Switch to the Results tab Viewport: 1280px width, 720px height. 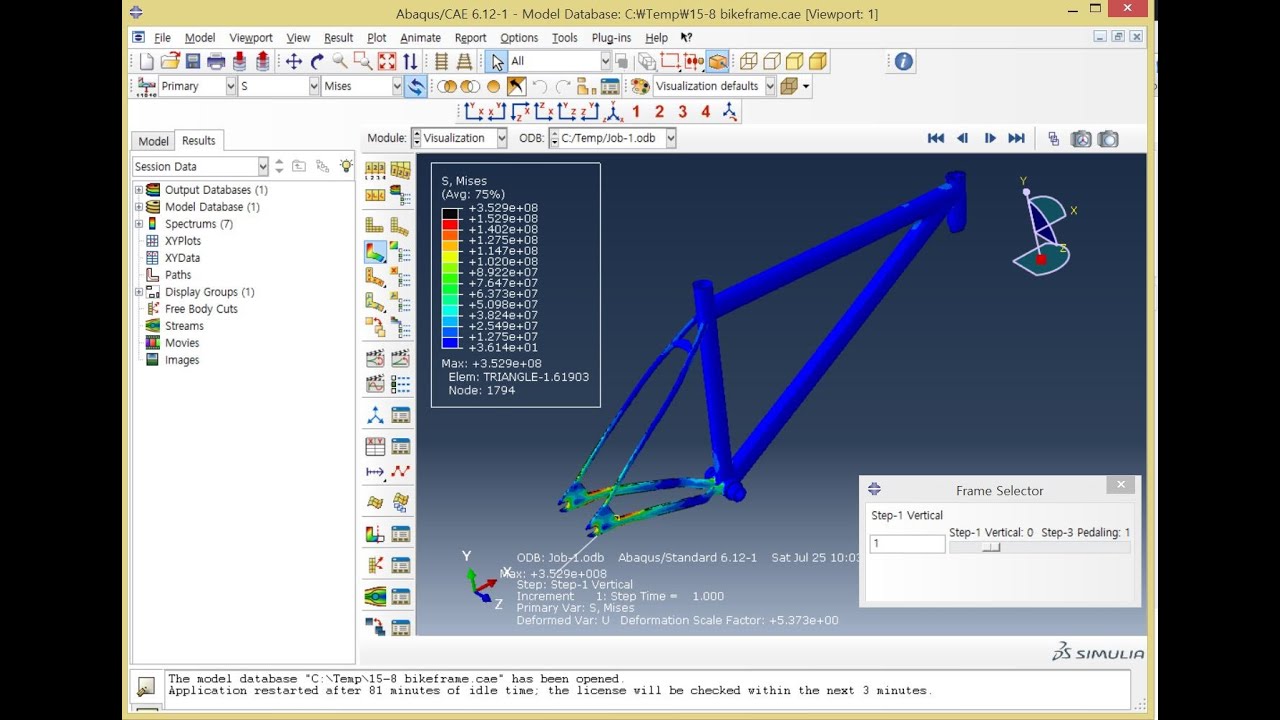tap(198, 140)
